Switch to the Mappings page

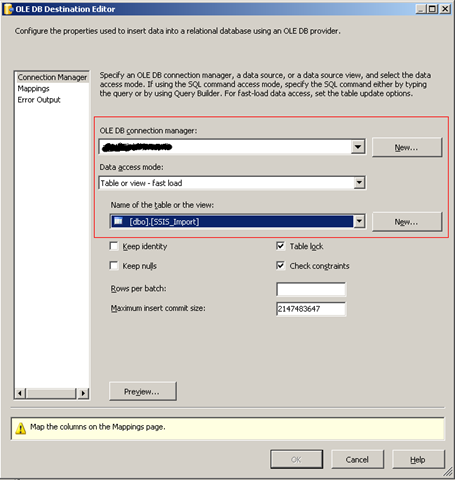point(33,89)
